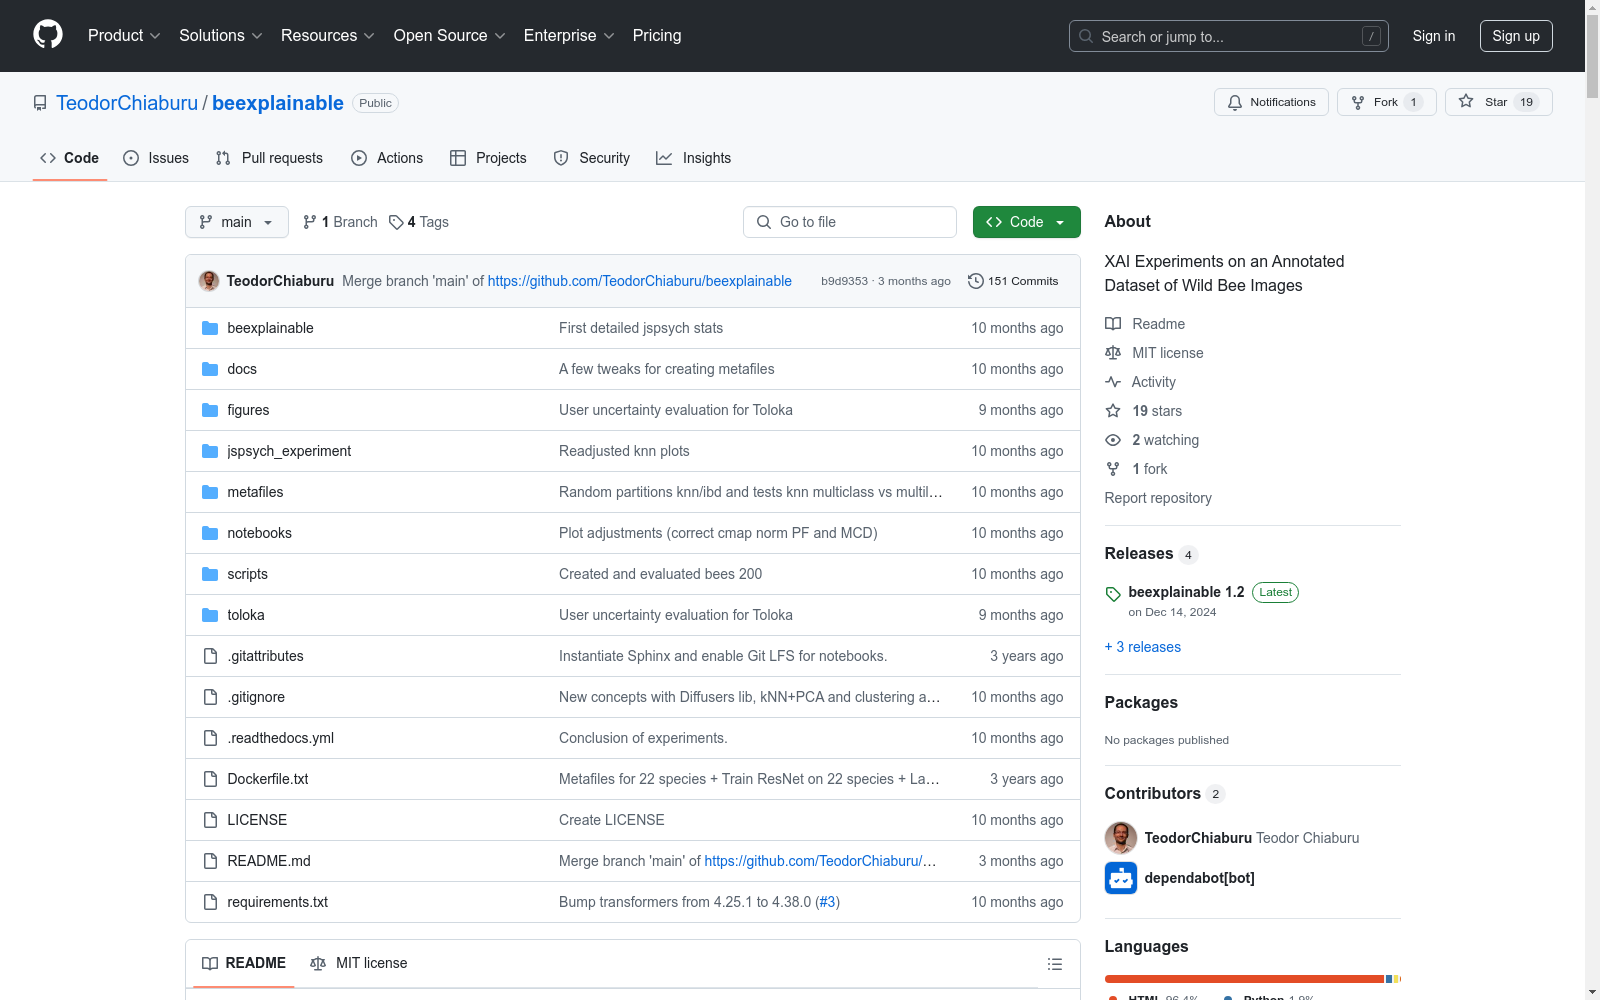Click the dependabot avatar in Contributors

coord(1121,878)
